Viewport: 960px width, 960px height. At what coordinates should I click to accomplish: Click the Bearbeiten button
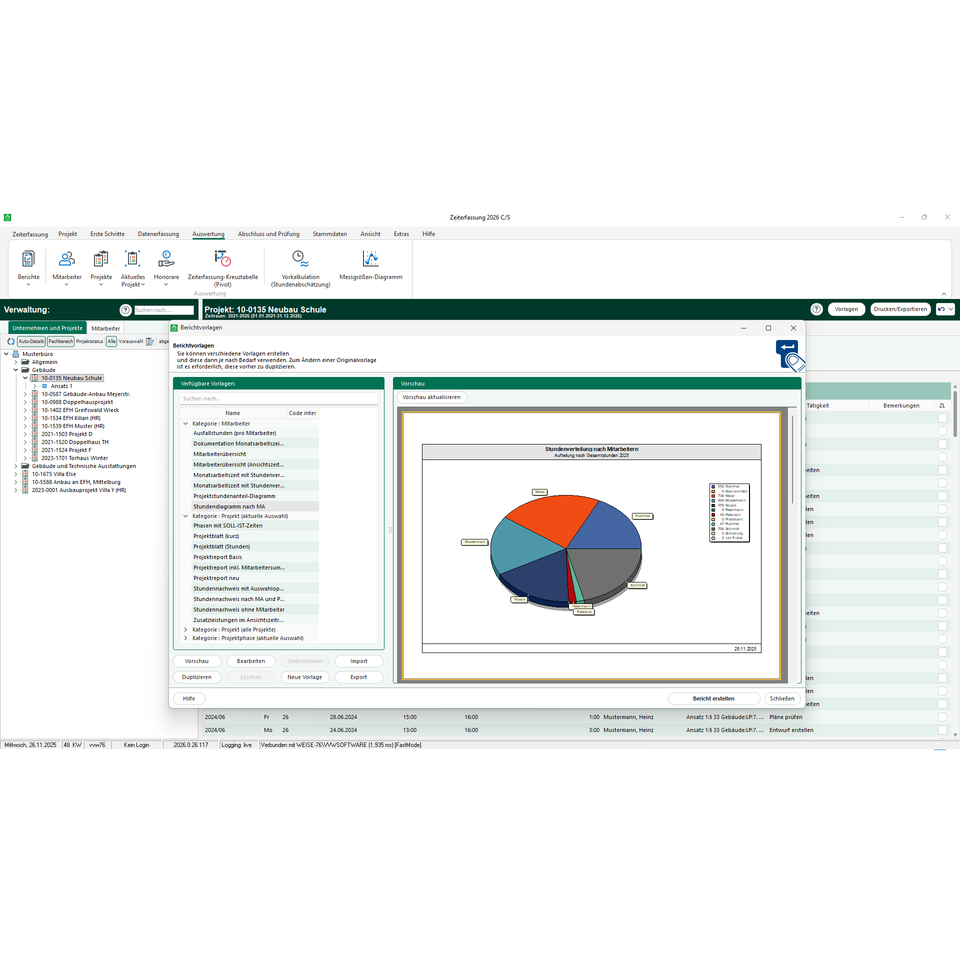point(250,661)
